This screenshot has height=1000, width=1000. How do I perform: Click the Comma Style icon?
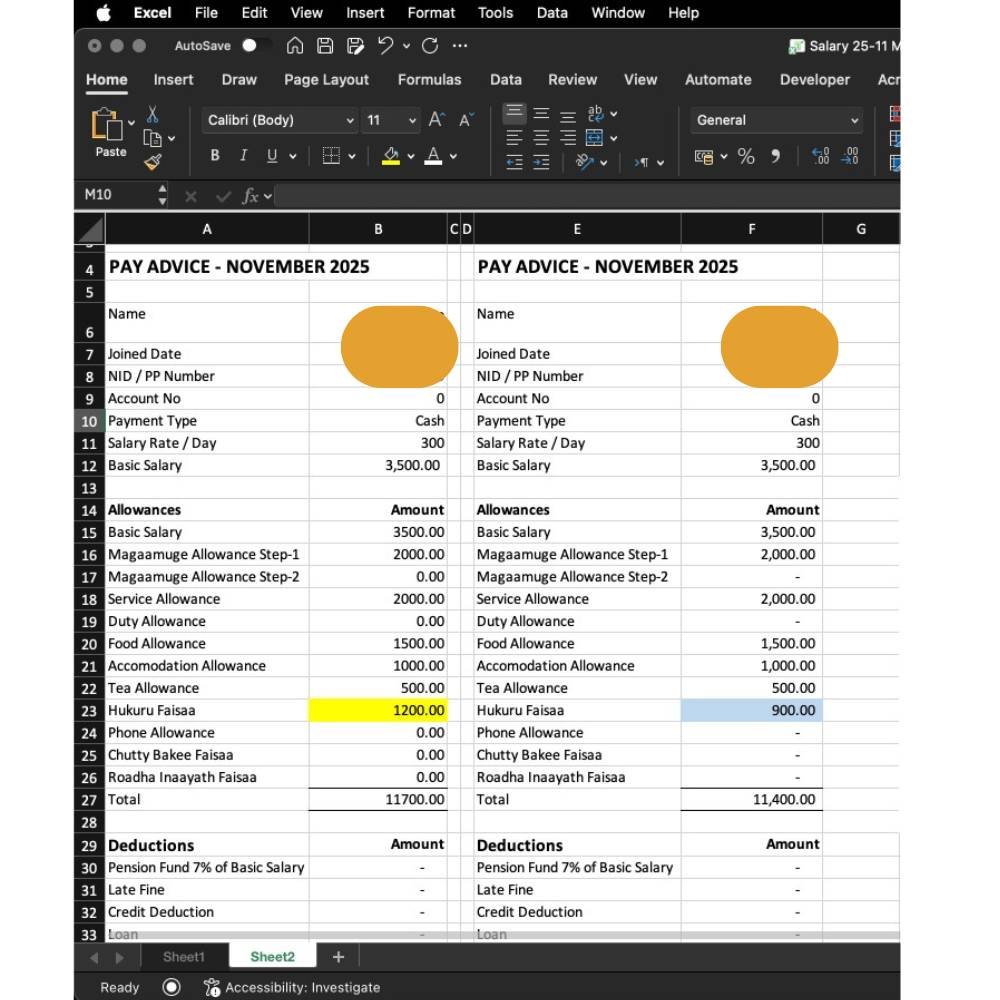[x=775, y=155]
